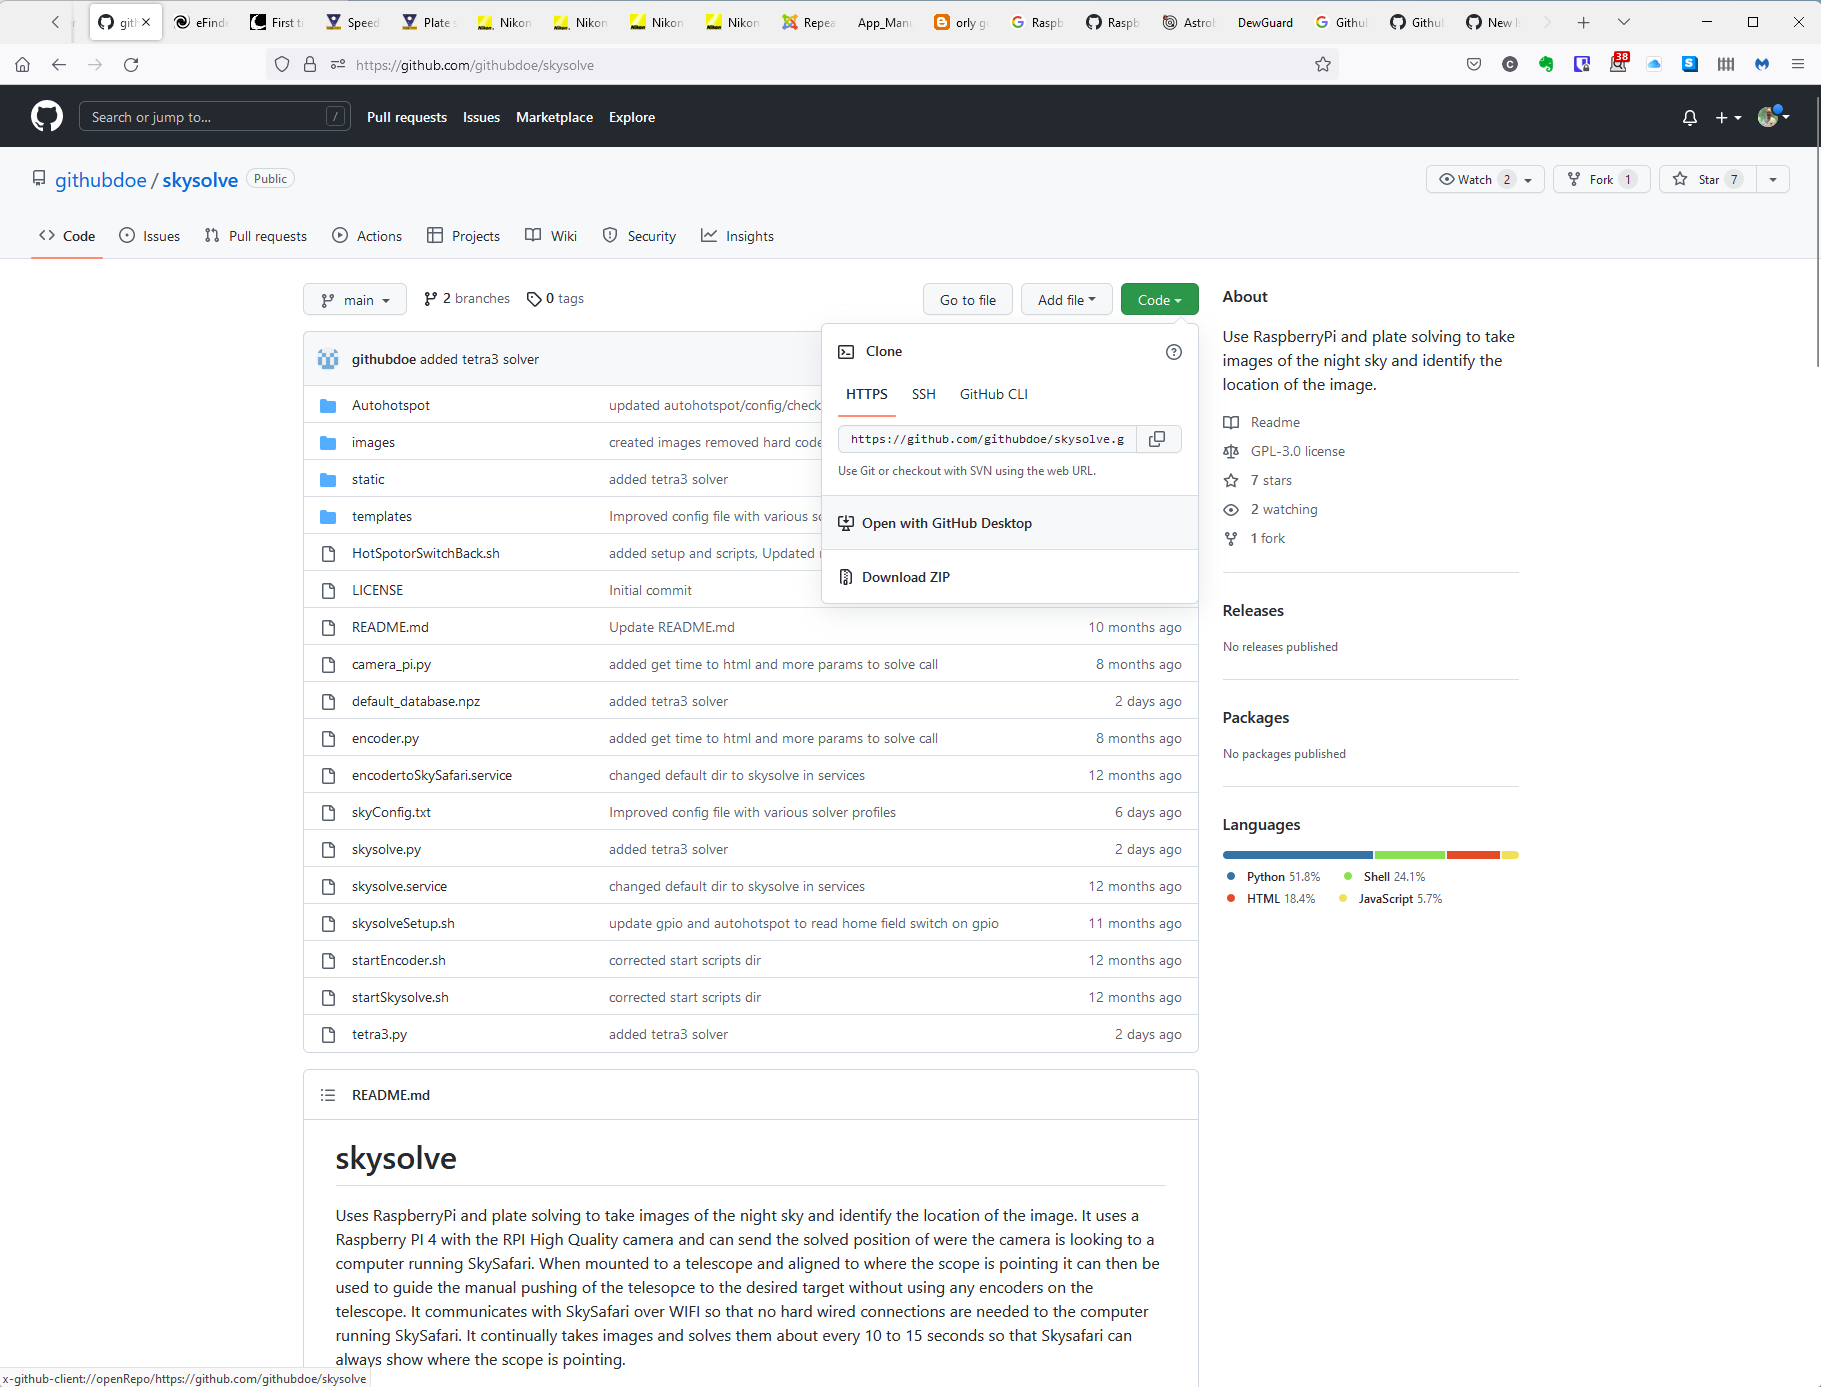The image size is (1821, 1387).
Task: Click the Go to file button
Action: pyautogui.click(x=966, y=299)
